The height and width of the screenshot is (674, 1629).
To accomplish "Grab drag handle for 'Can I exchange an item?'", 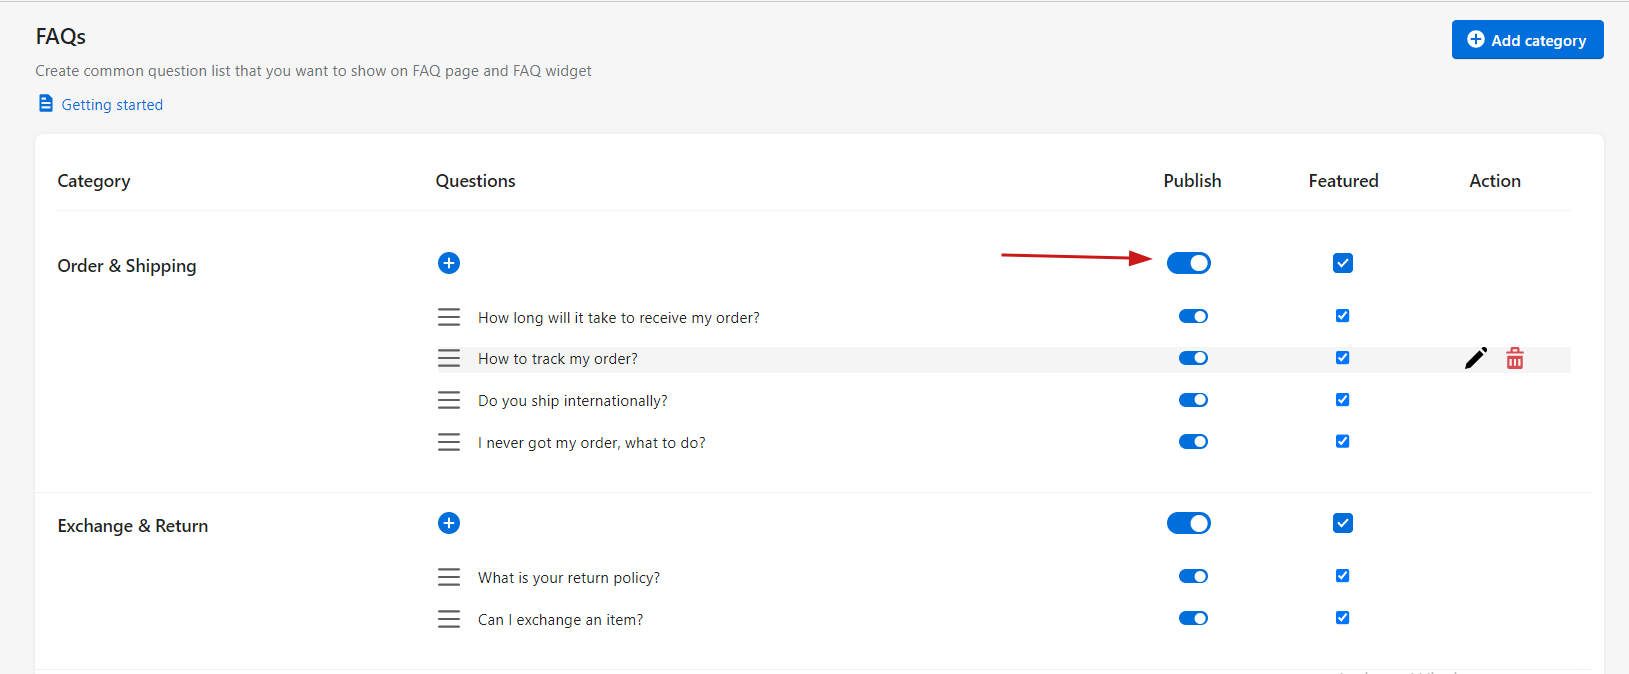I will click(x=449, y=619).
